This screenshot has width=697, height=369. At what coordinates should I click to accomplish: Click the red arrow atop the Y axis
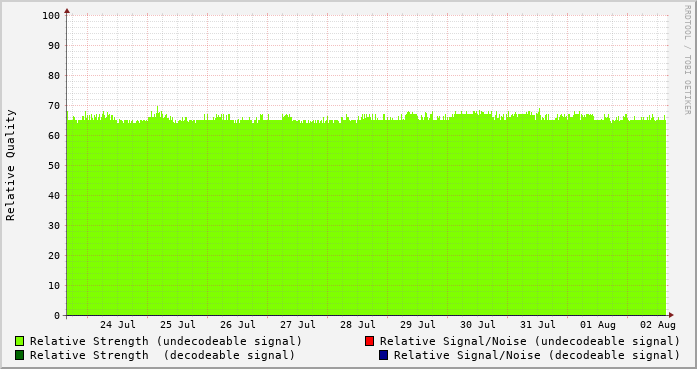pyautogui.click(x=67, y=11)
